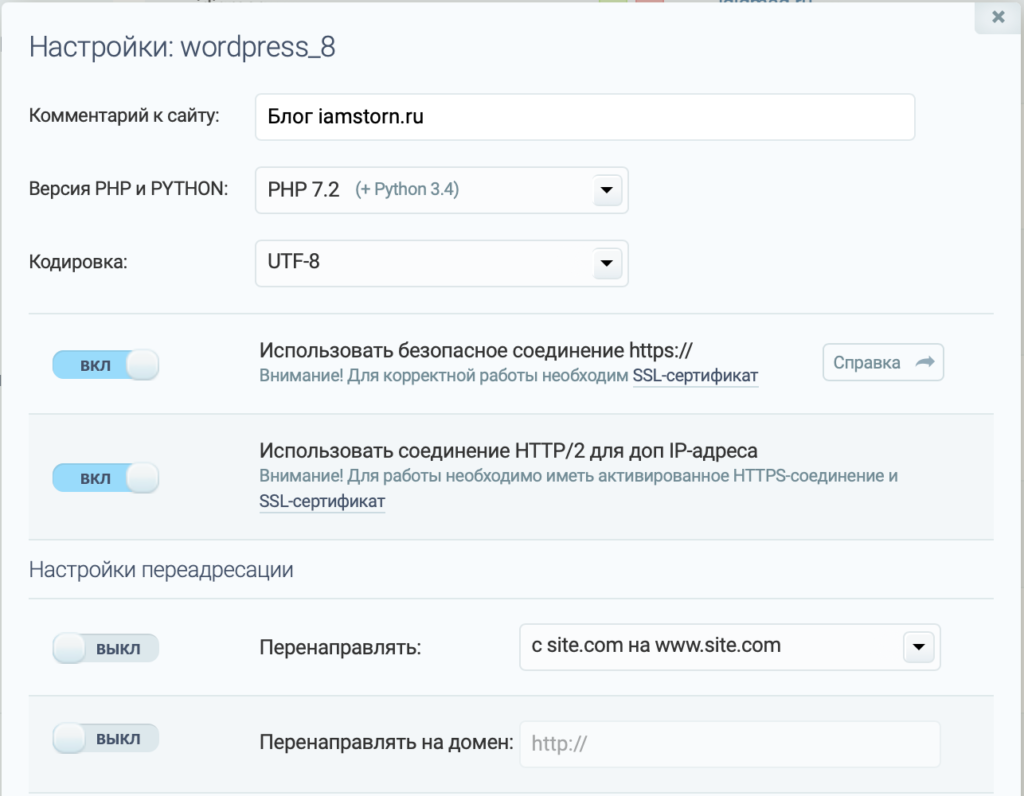Screen dimensions: 1024x796
Task: Open the Справка help button
Action: (x=883, y=362)
